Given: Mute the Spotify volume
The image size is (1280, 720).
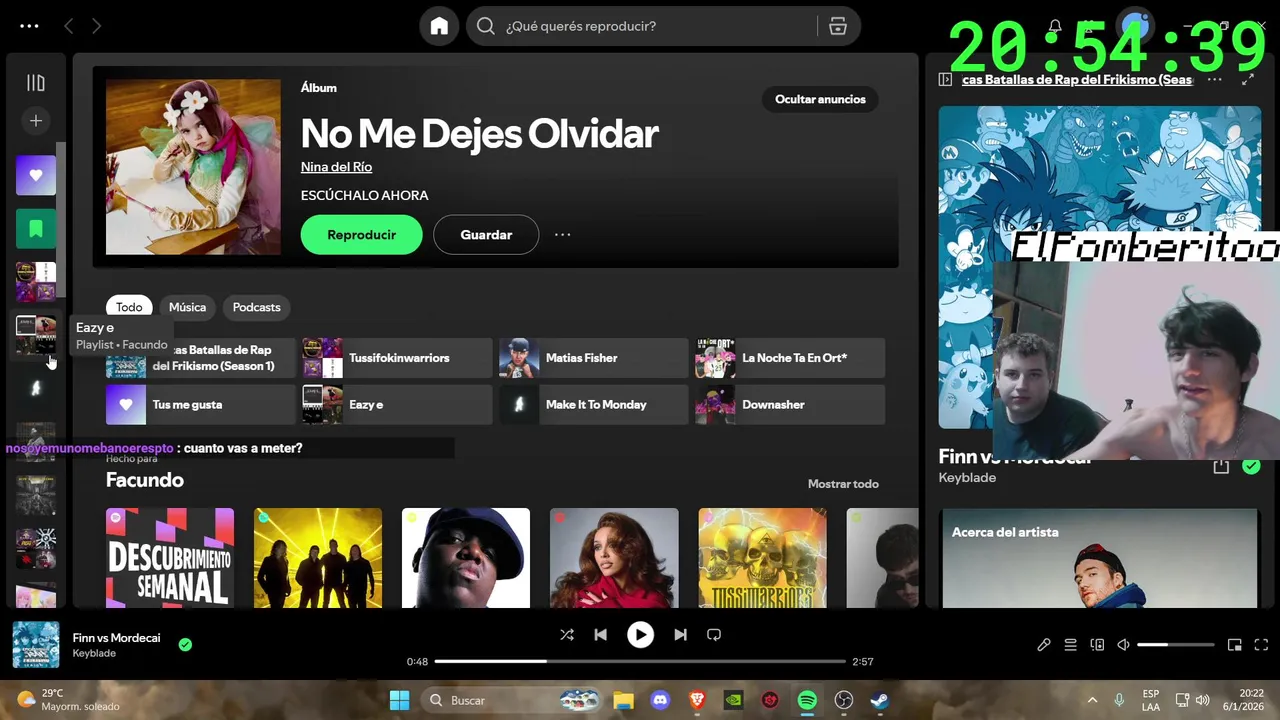Looking at the screenshot, I should 1123,645.
